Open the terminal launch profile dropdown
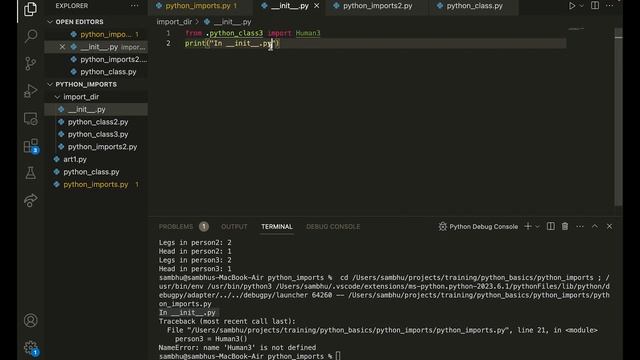The width and height of the screenshot is (640, 360). (x=538, y=227)
